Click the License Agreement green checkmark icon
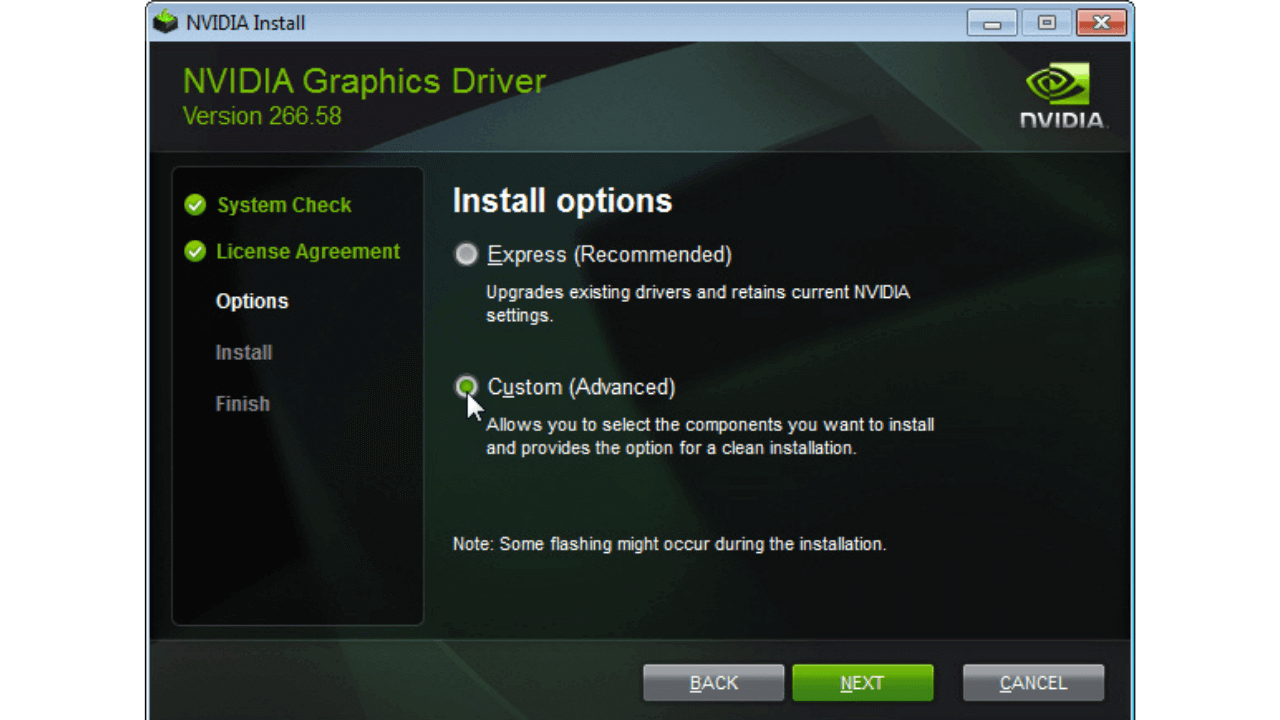The width and height of the screenshot is (1280, 720). tap(195, 252)
